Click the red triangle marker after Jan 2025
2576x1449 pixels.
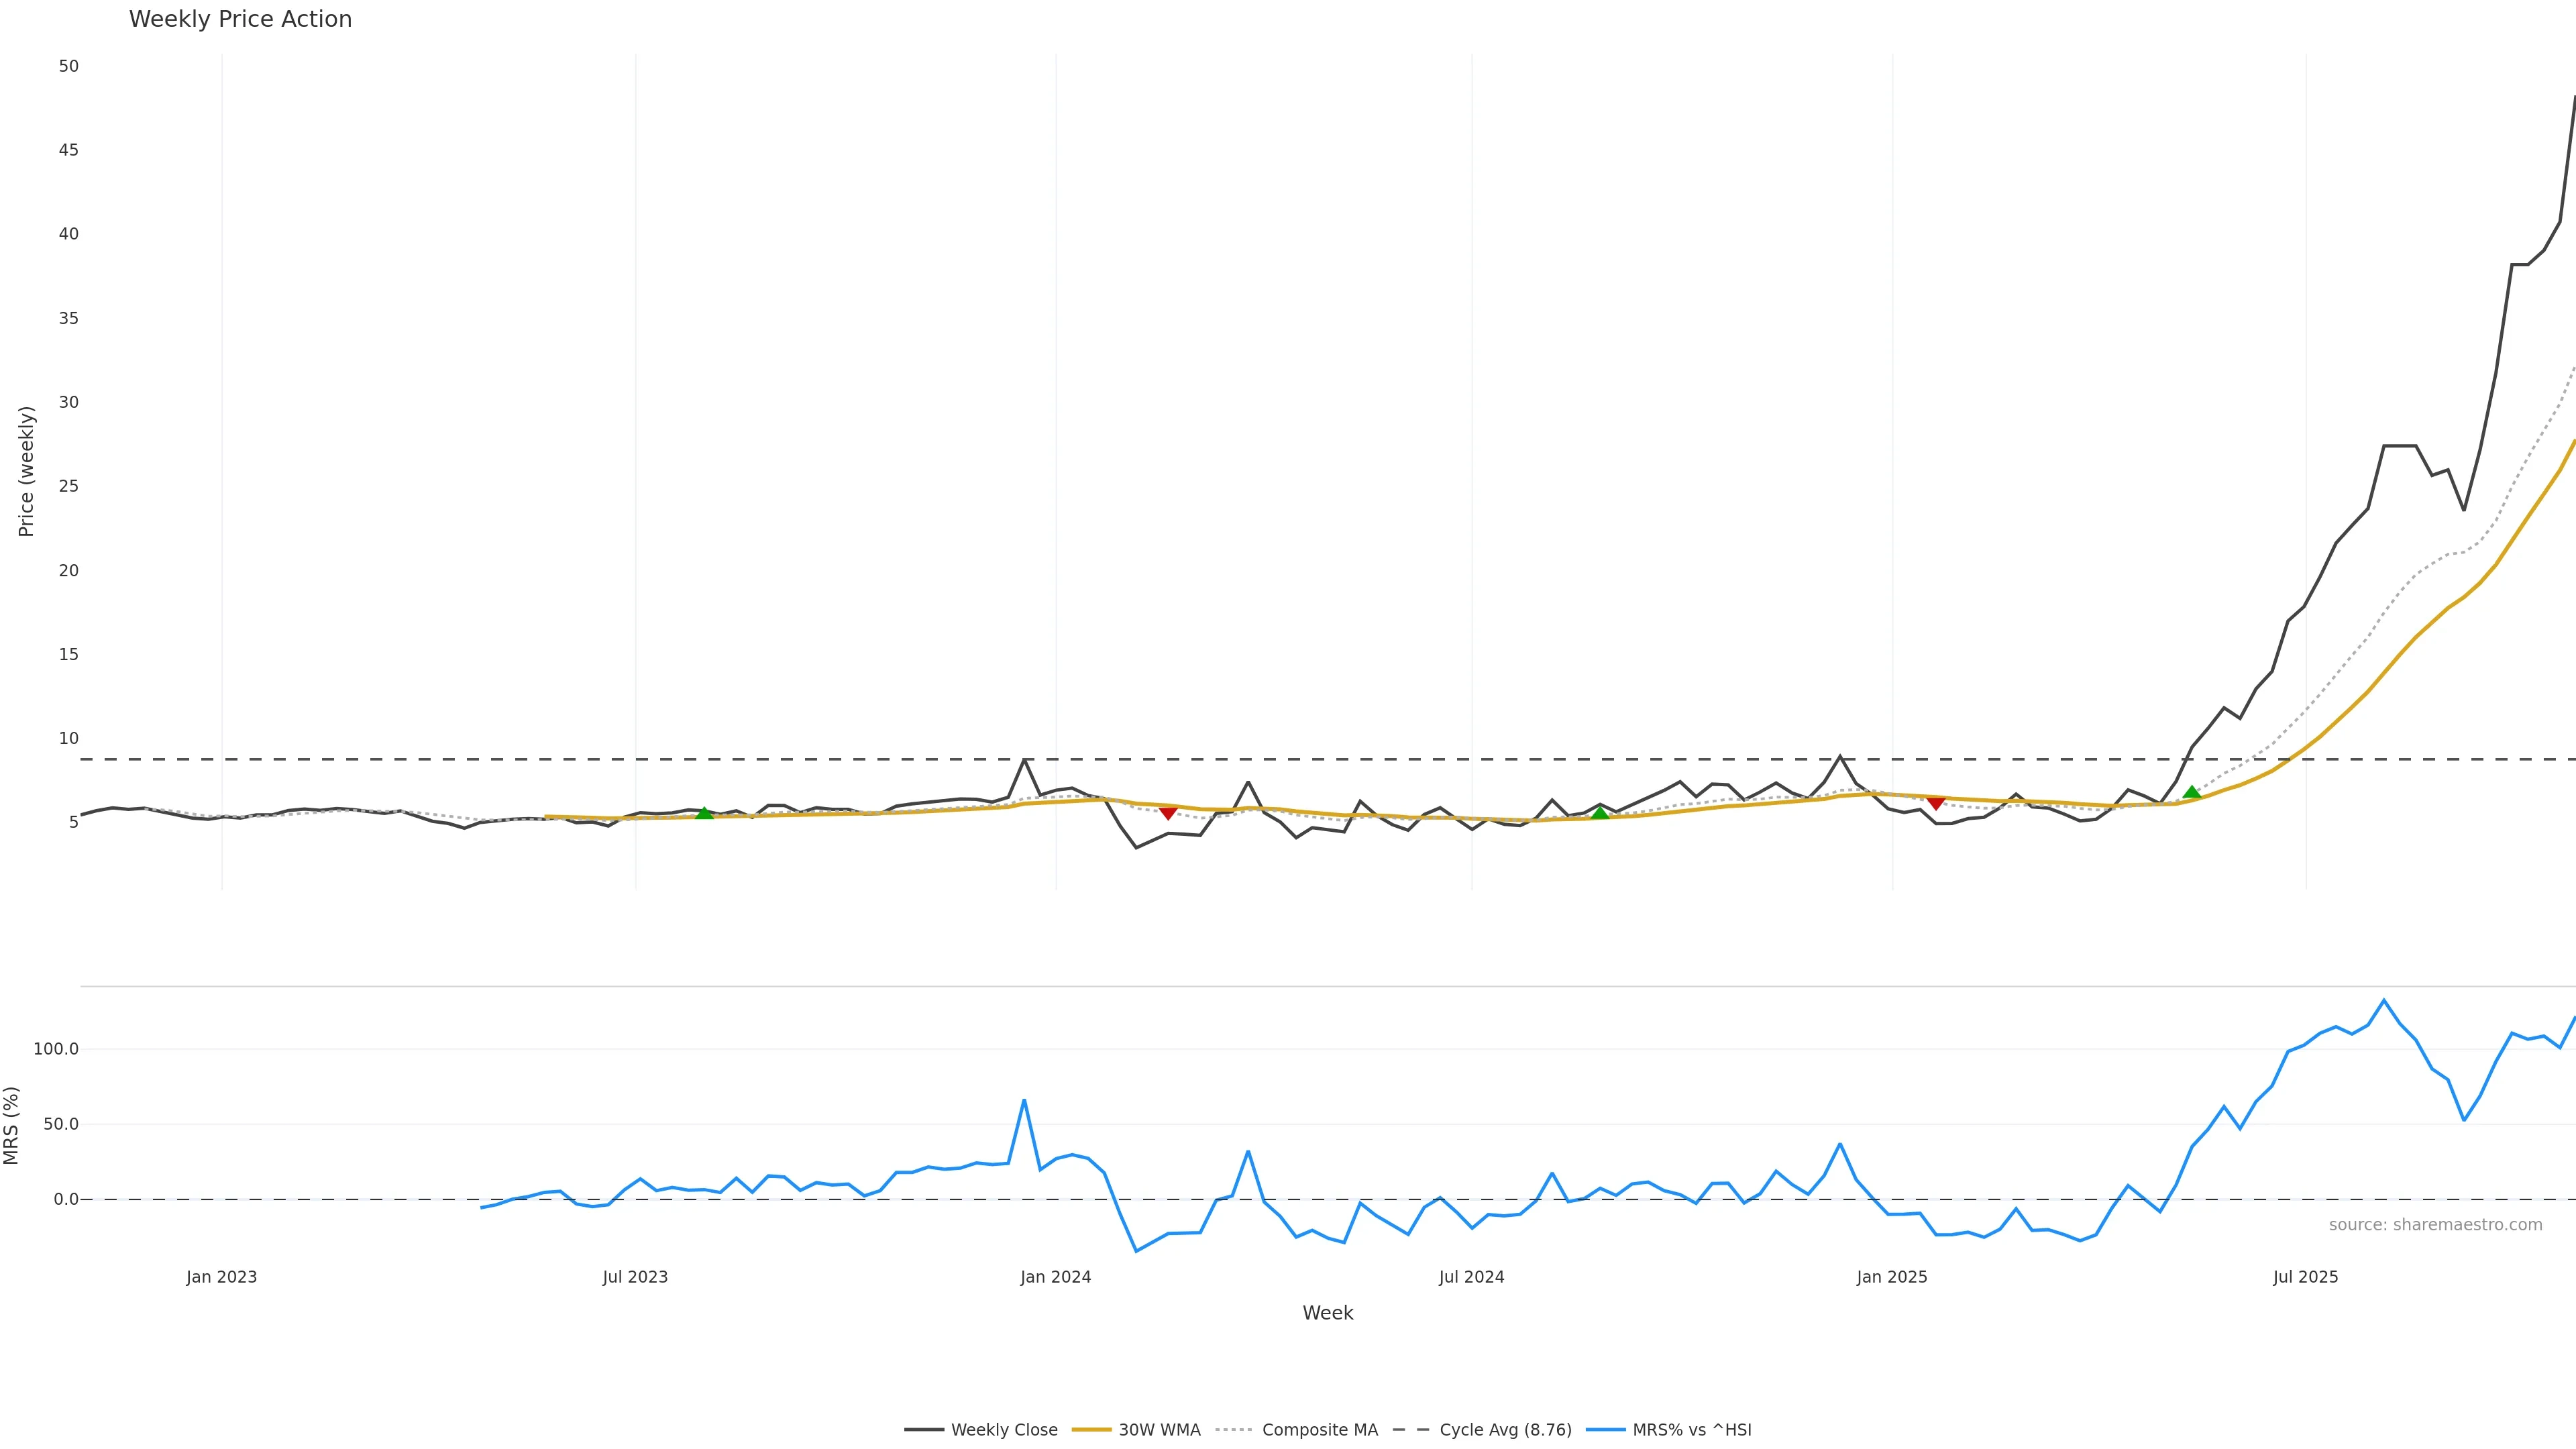(x=1935, y=803)
